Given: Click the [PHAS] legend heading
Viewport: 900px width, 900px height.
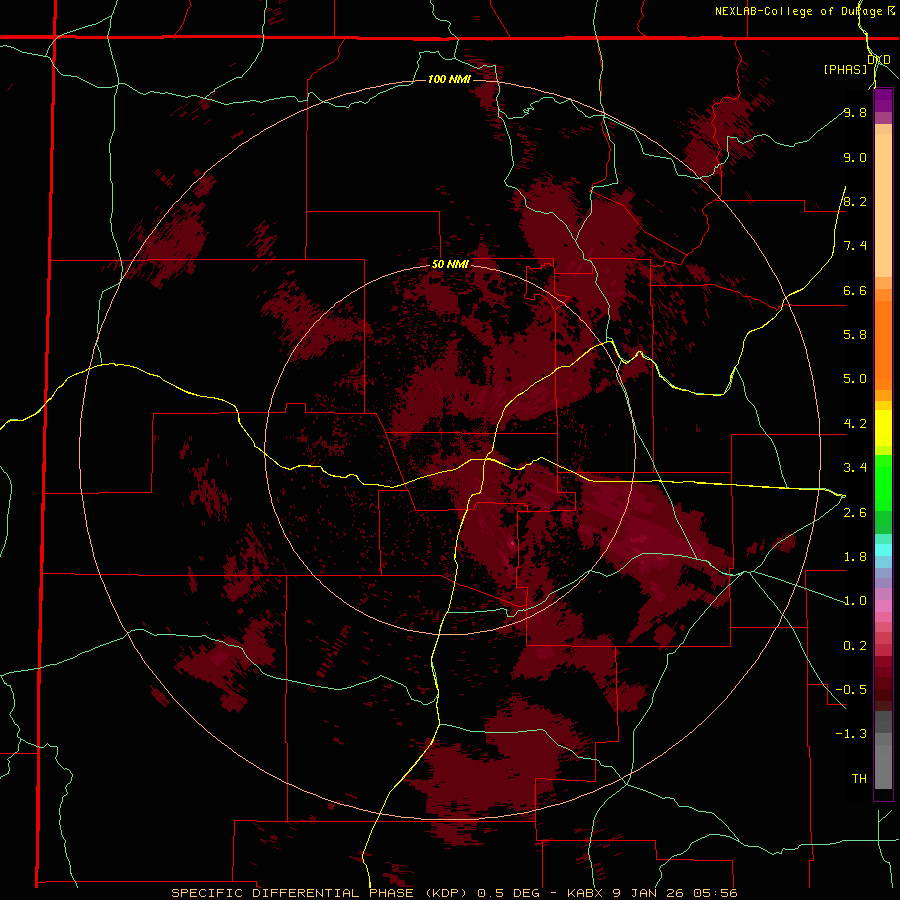Looking at the screenshot, I should (x=845, y=69).
